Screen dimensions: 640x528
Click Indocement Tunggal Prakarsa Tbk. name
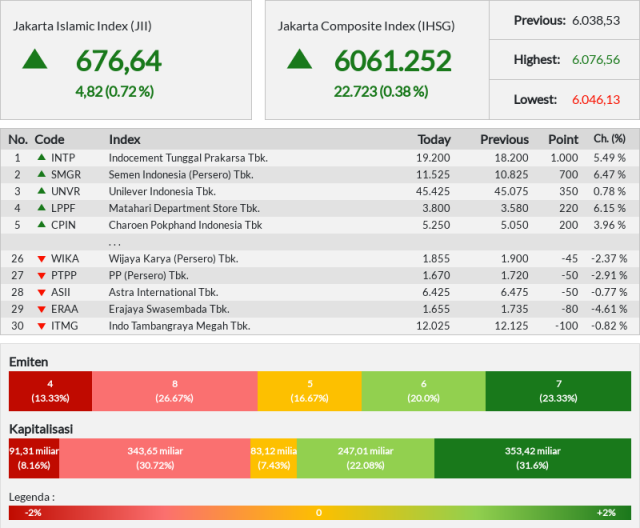(188, 158)
